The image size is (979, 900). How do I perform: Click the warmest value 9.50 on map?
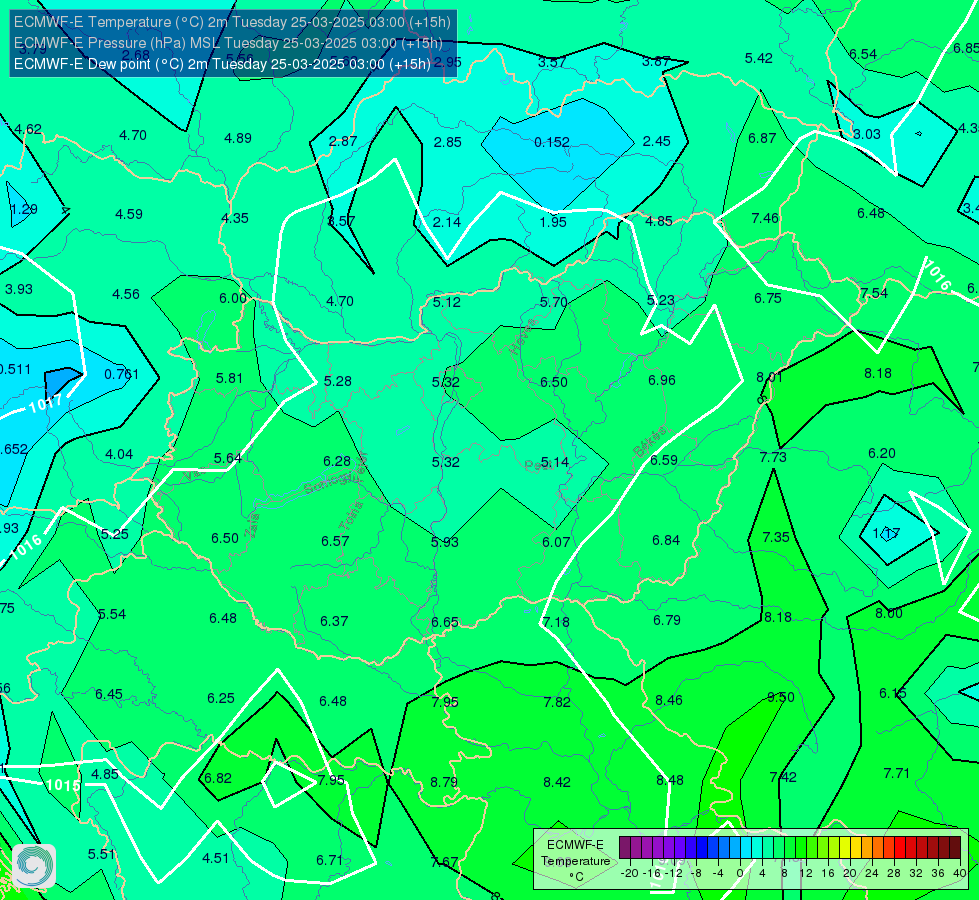click(x=780, y=698)
